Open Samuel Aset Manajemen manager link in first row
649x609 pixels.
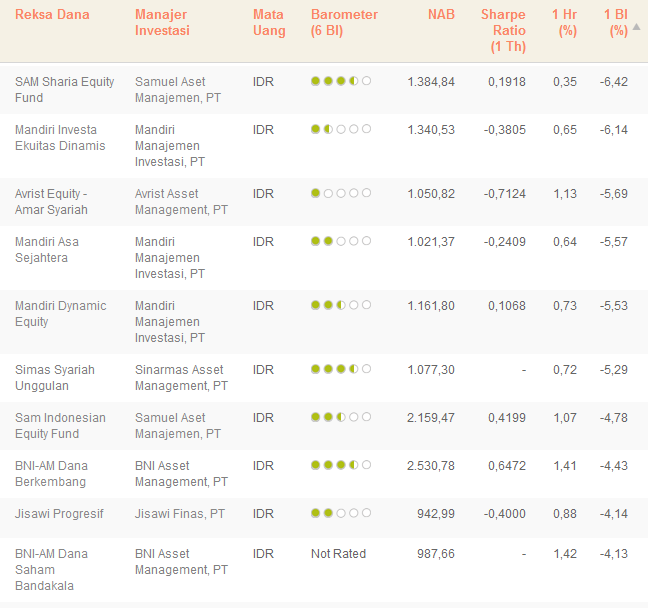pos(181,89)
